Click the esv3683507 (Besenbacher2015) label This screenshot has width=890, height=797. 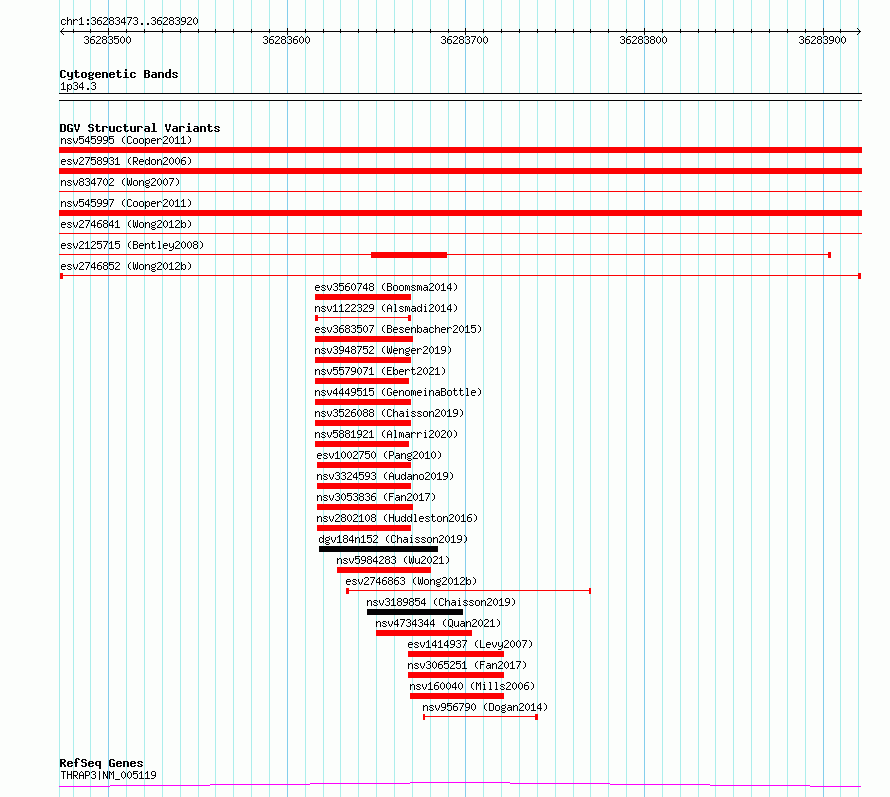pyautogui.click(x=398, y=329)
